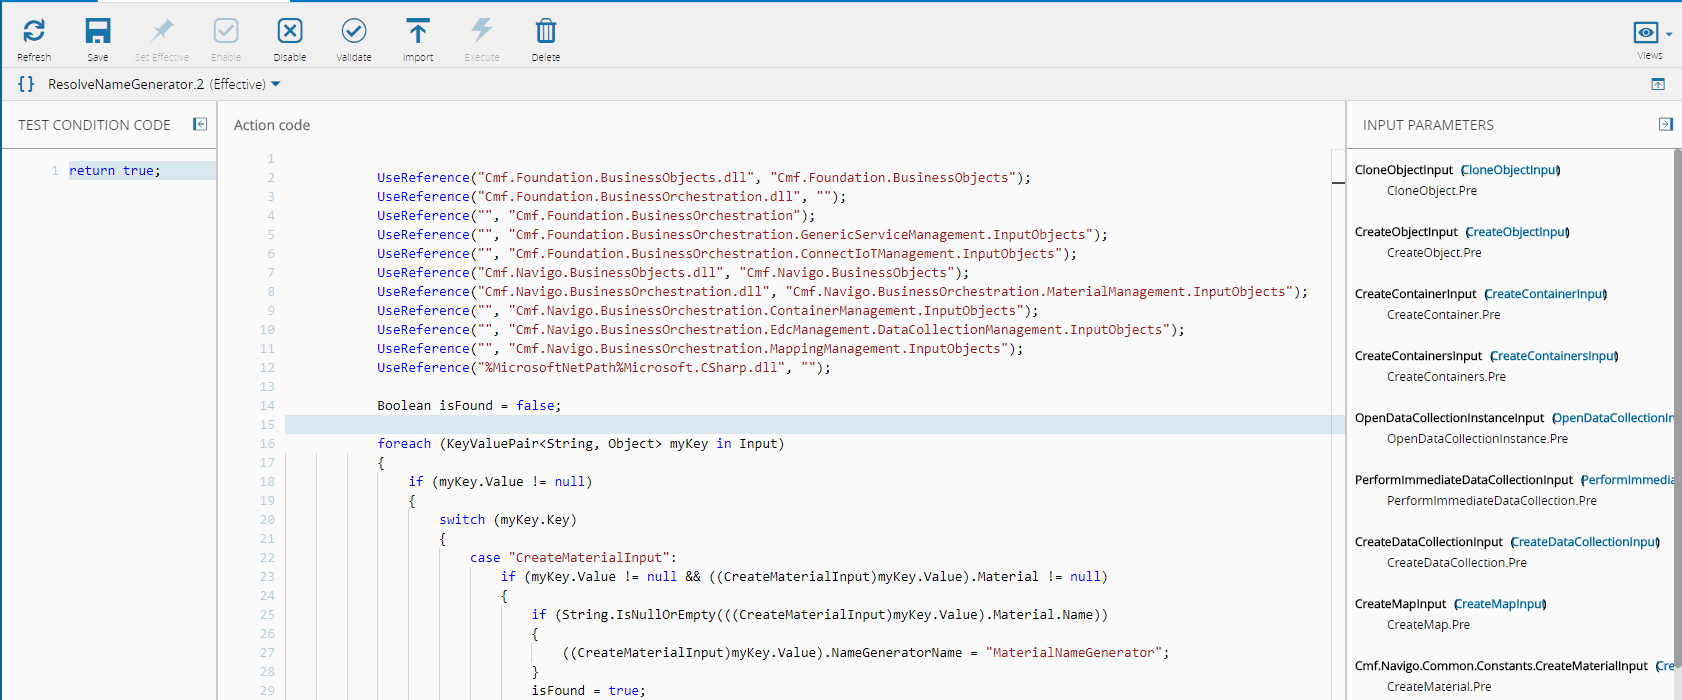Click the return true condition code line
This screenshot has height=700, width=1682.
coord(114,171)
